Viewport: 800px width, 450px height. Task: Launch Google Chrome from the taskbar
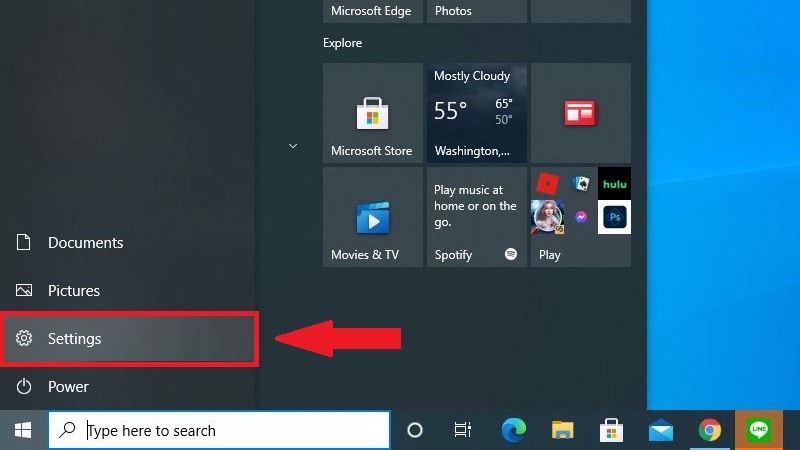click(x=710, y=430)
